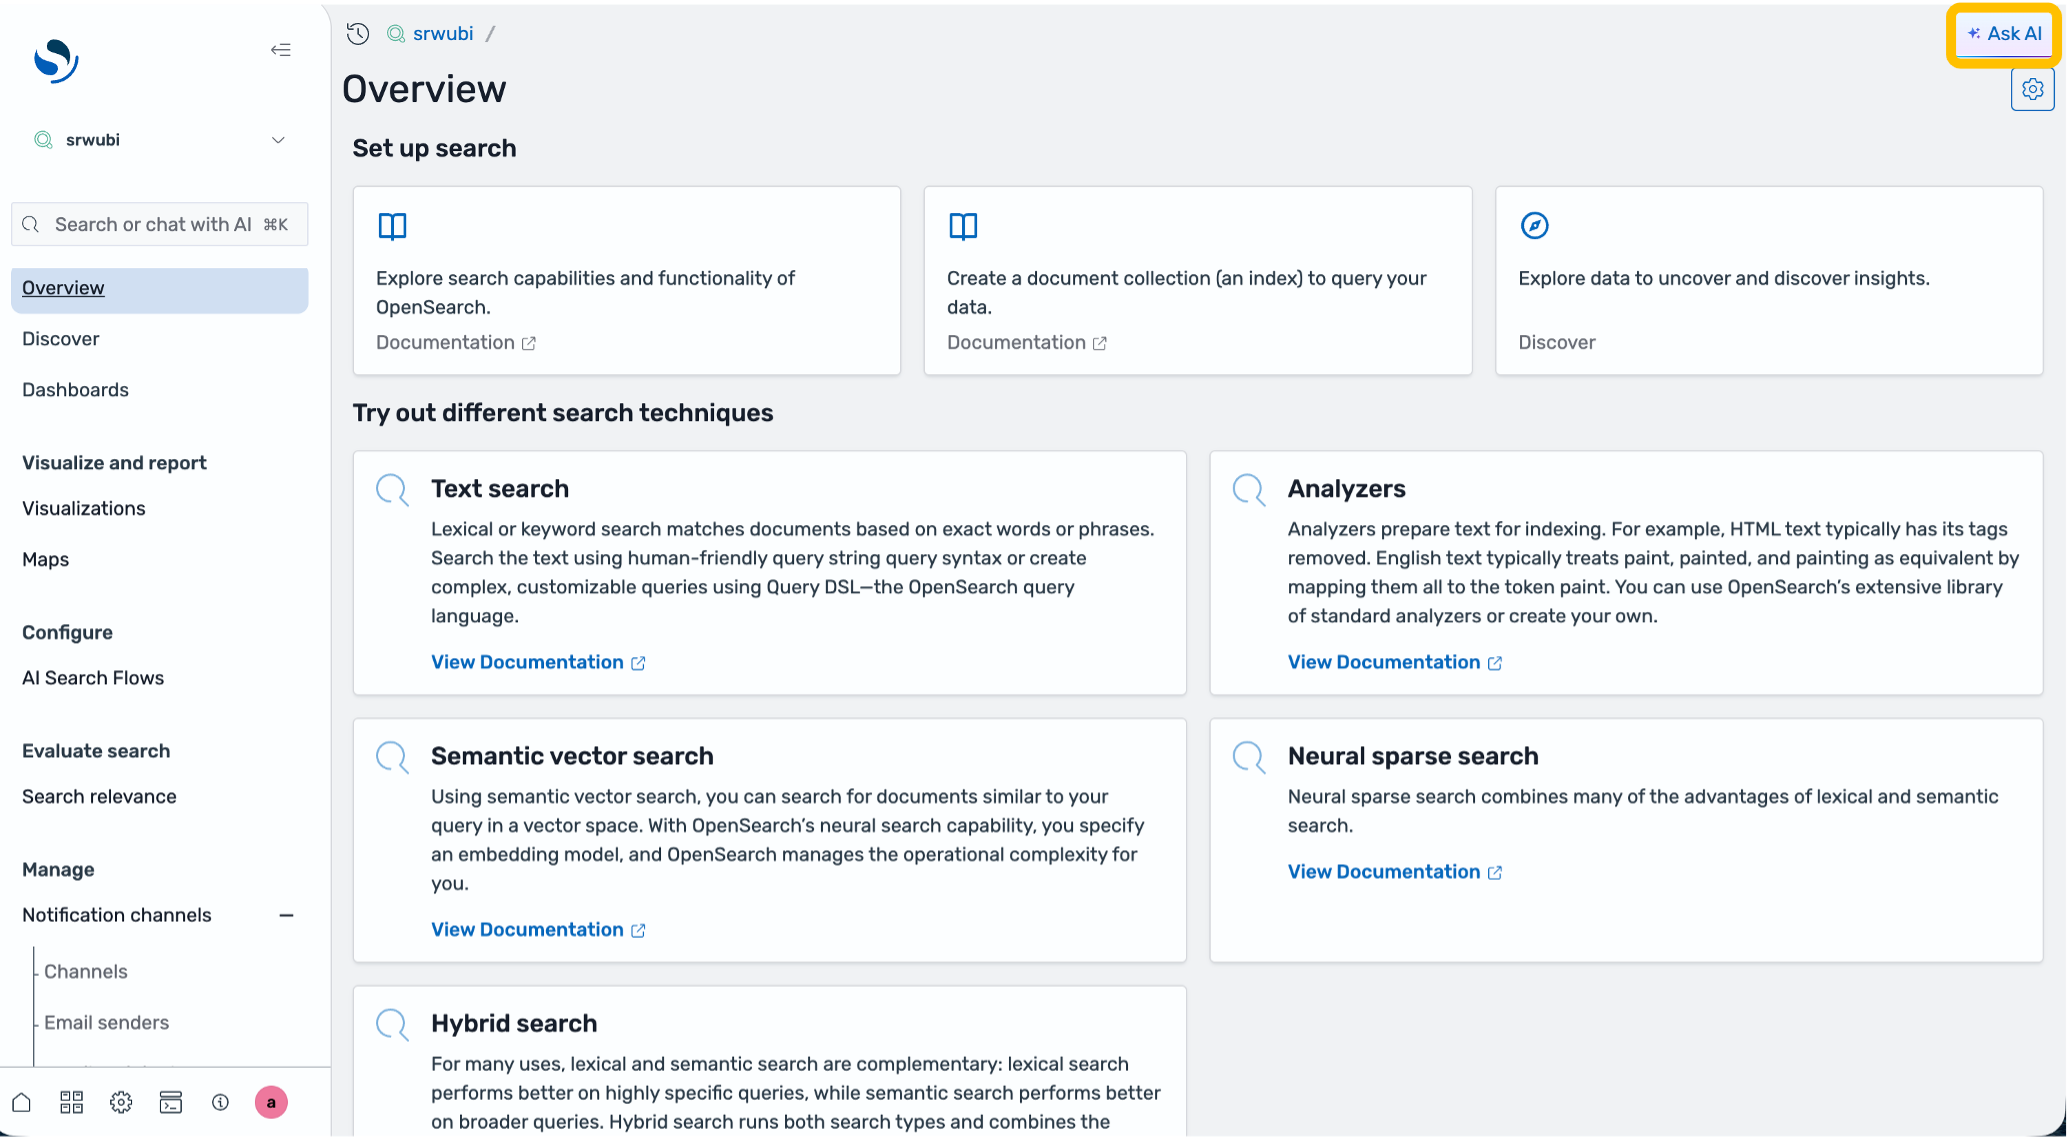
Task: Go to Dashboards in the sidebar
Action: point(75,391)
